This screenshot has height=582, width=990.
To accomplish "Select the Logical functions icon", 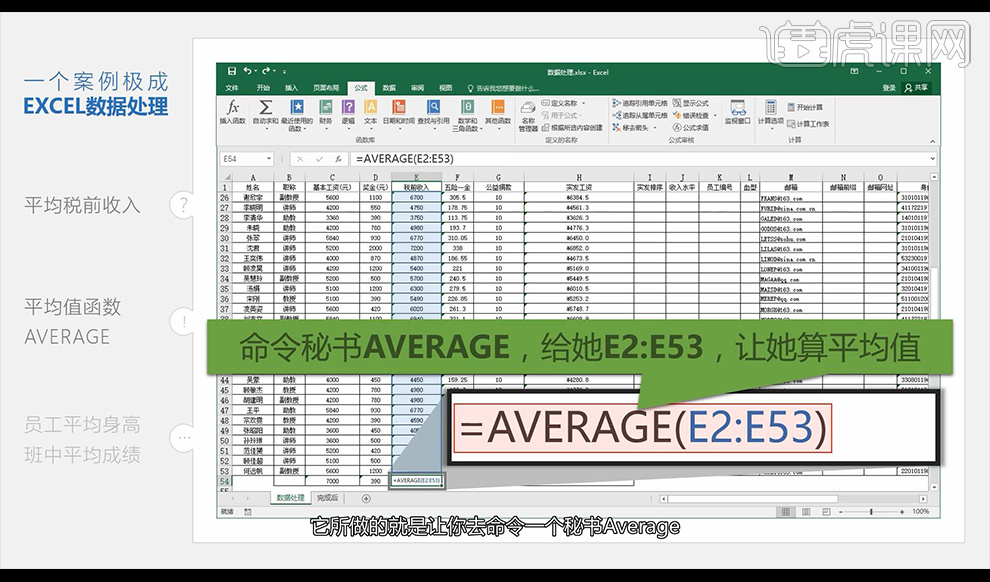I will [347, 108].
